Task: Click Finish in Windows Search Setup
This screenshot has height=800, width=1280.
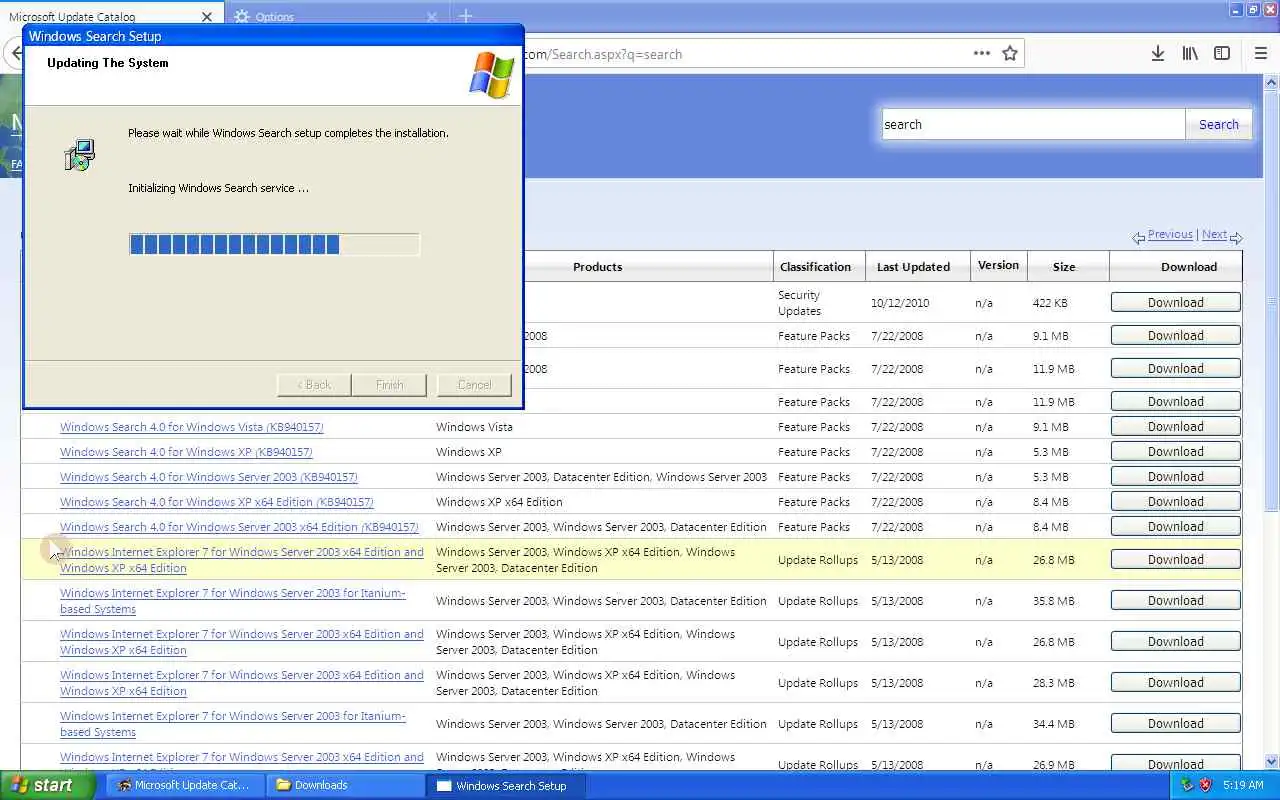Action: click(x=389, y=385)
